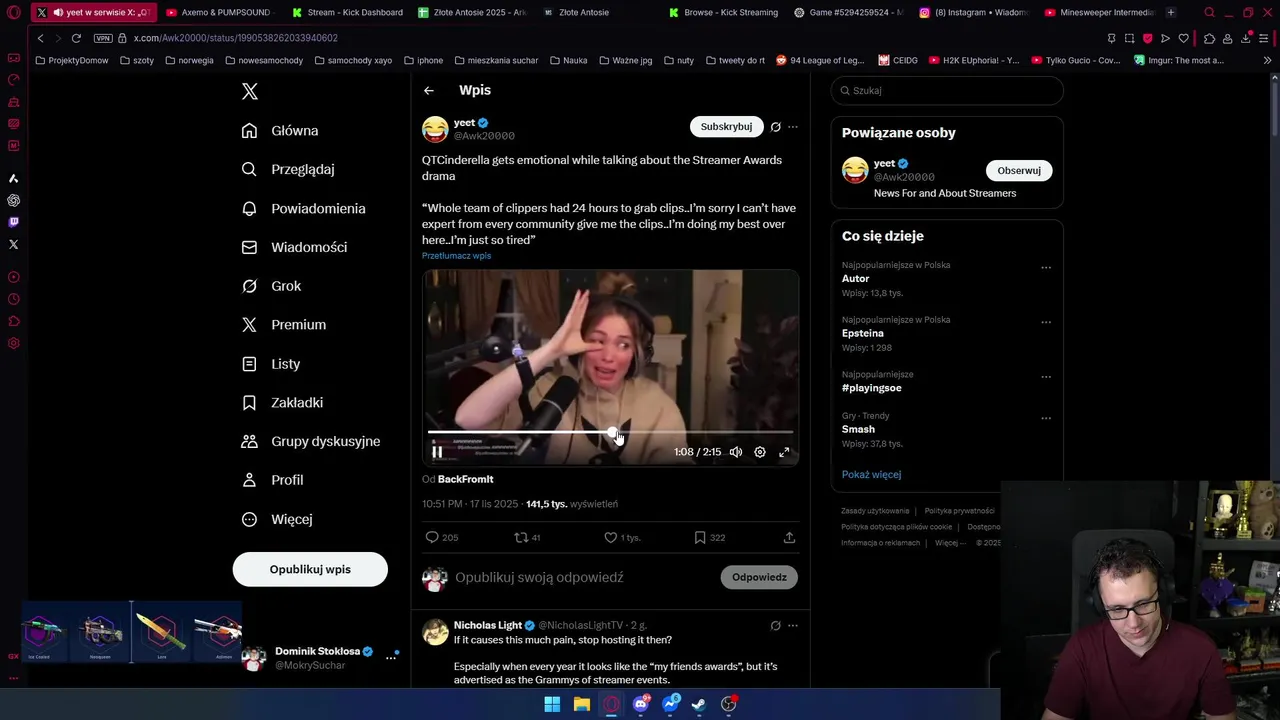Open Premium in the sidebar
Image resolution: width=1280 pixels, height=720 pixels.
284,325
